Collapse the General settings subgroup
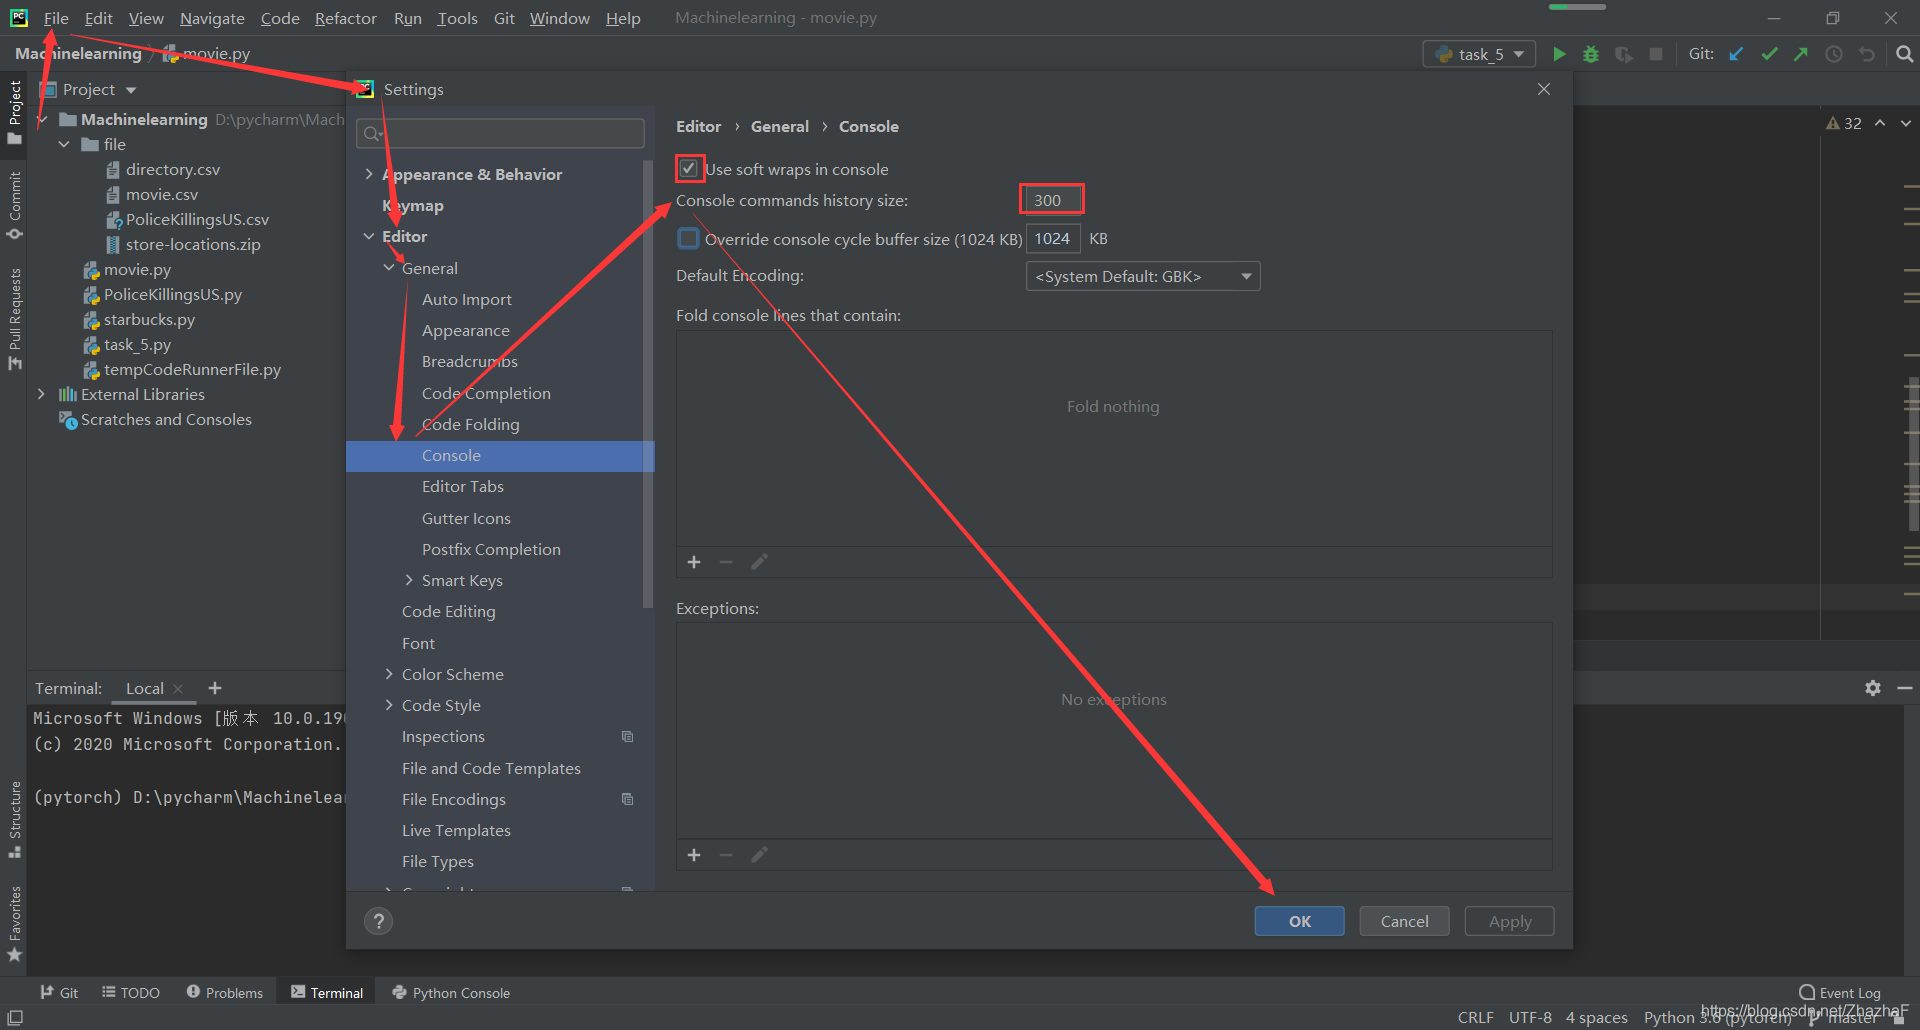 [389, 268]
